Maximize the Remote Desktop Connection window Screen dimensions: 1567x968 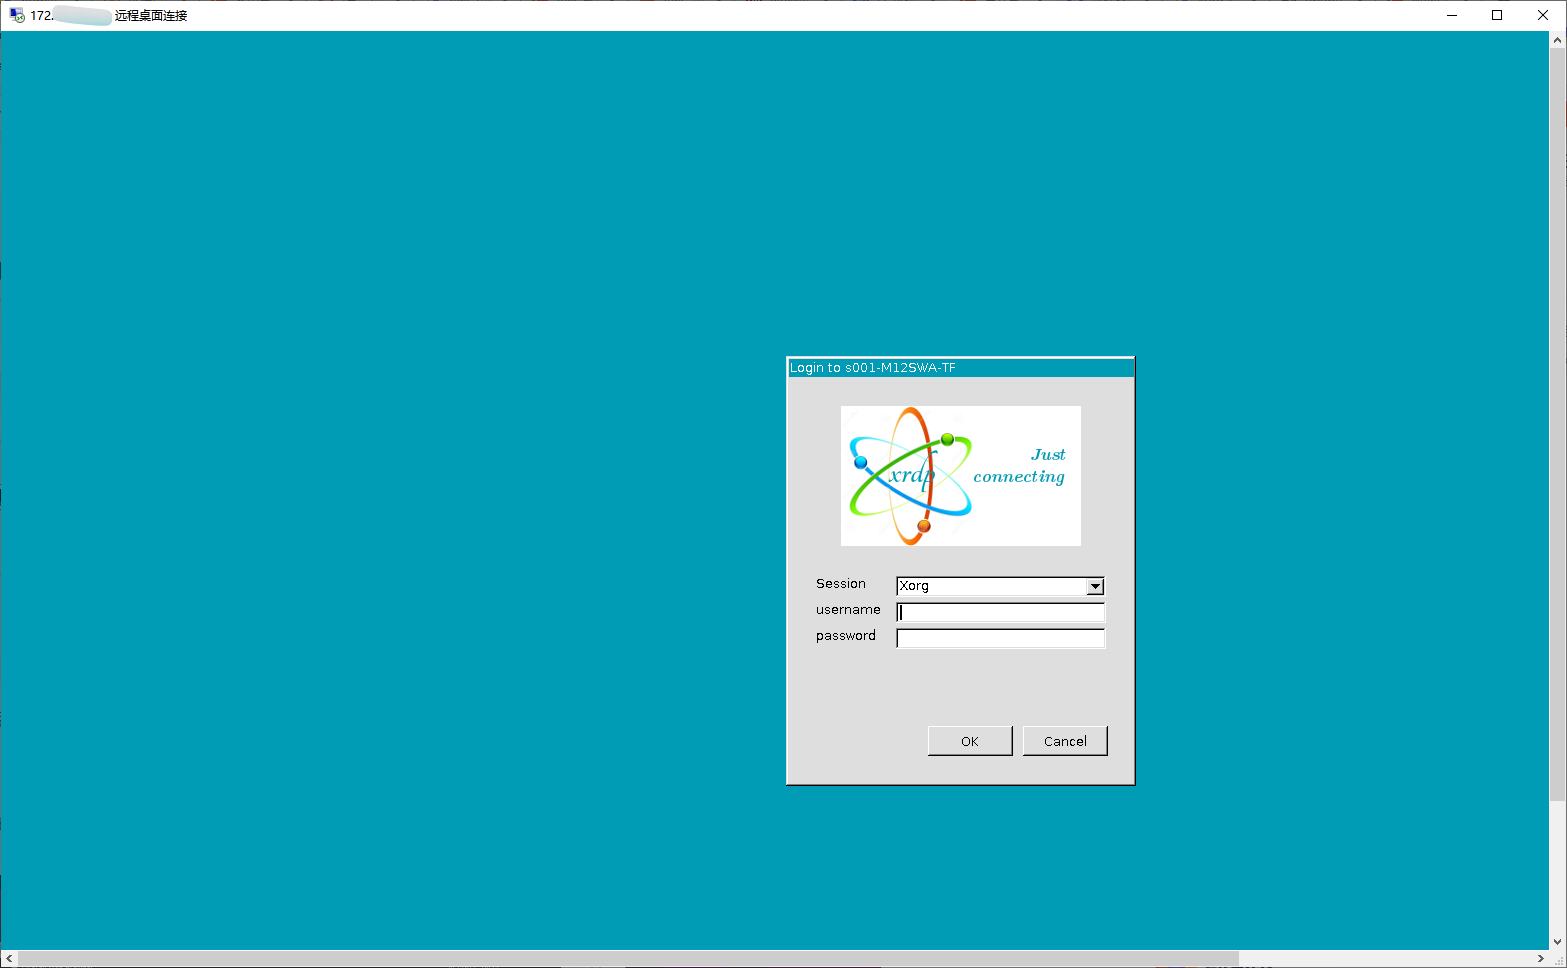click(x=1497, y=15)
